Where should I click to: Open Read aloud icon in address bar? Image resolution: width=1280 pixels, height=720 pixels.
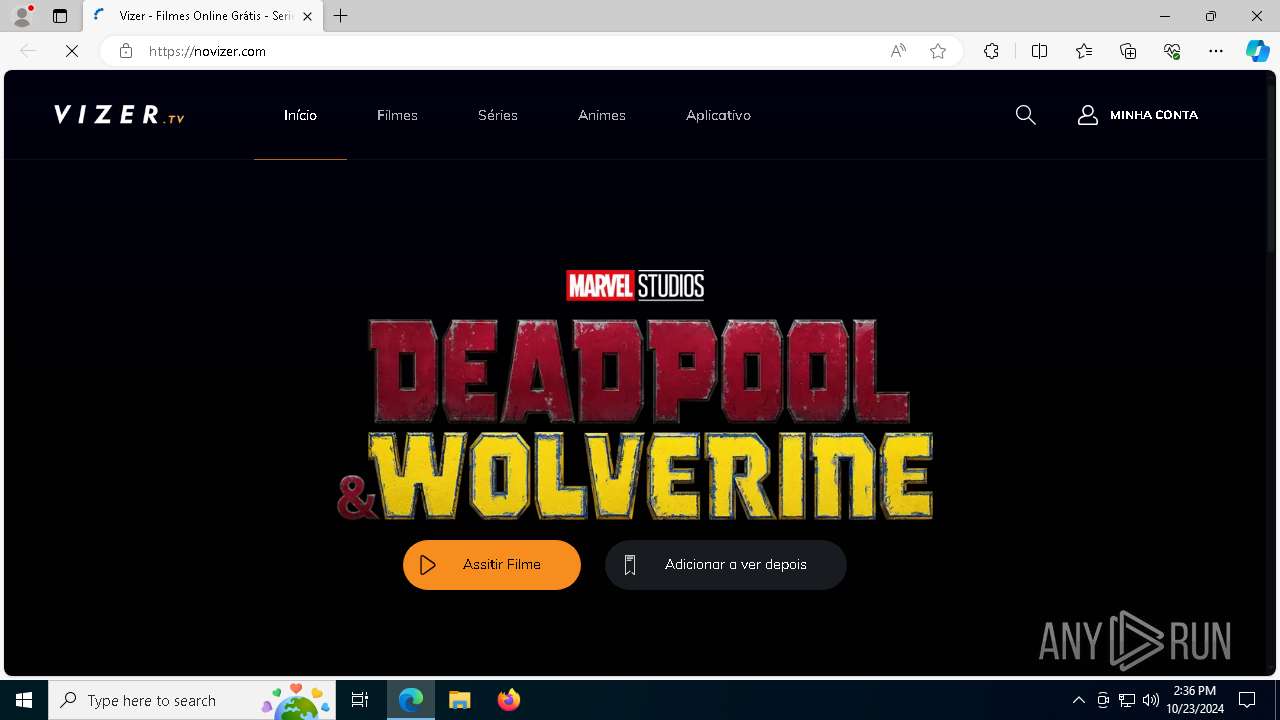coord(898,51)
